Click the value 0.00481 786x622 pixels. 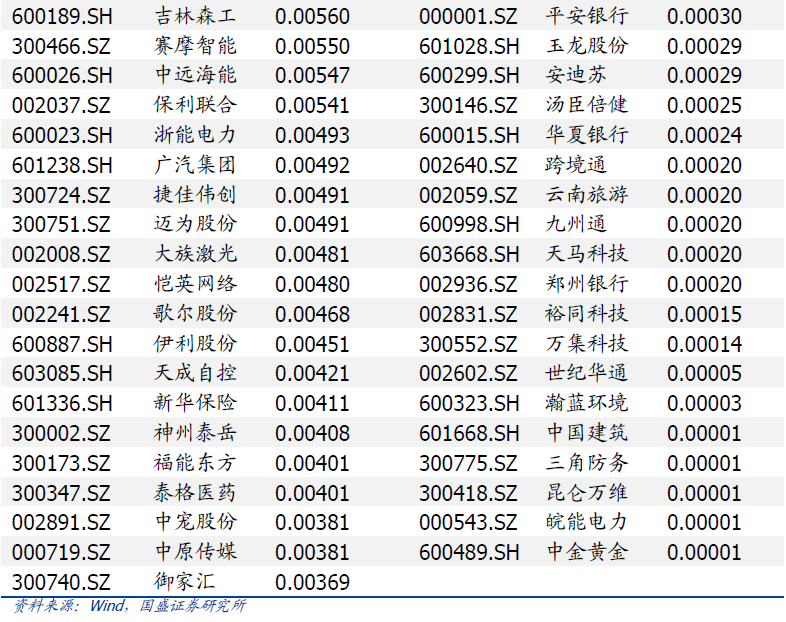point(312,255)
